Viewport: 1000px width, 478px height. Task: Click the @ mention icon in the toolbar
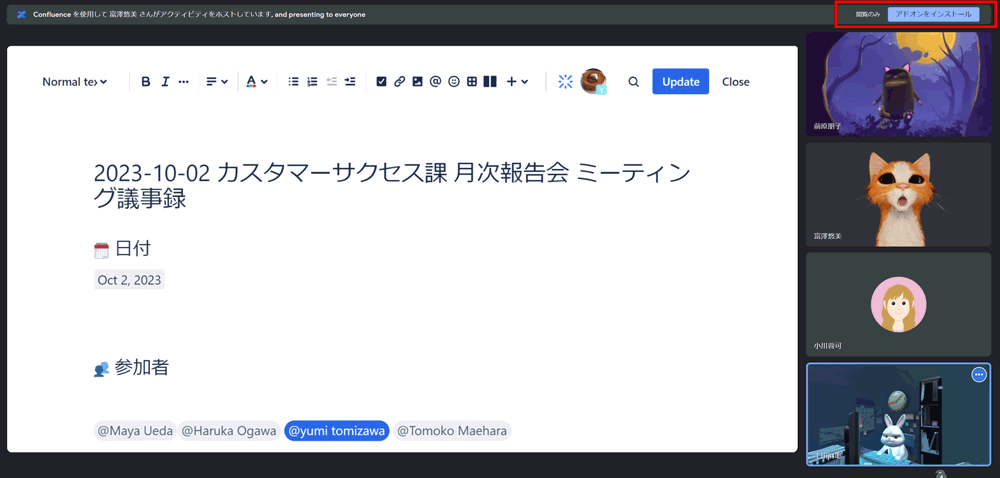pos(436,82)
